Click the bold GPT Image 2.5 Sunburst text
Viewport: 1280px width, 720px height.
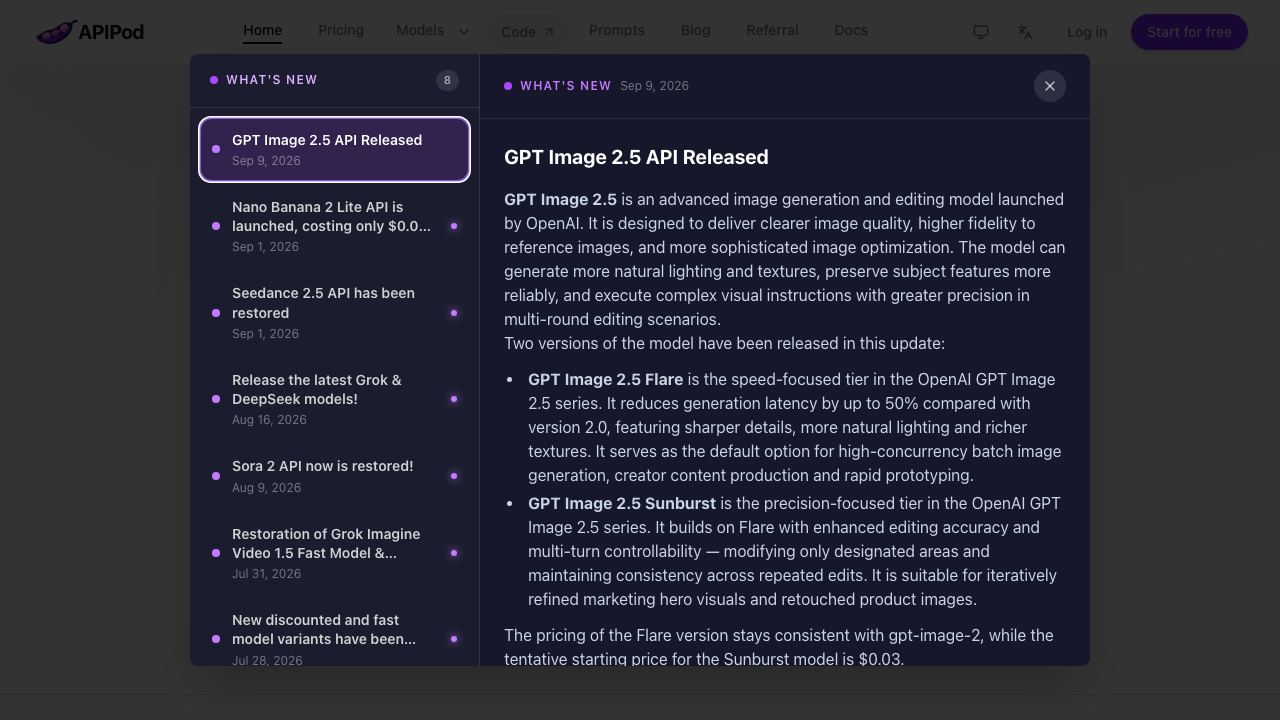click(x=622, y=503)
